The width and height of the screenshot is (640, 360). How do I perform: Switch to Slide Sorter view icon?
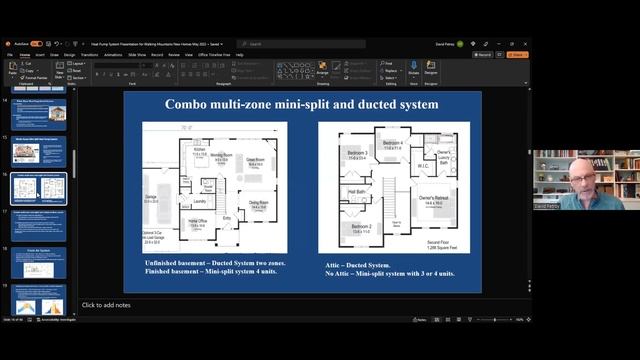tap(448, 320)
